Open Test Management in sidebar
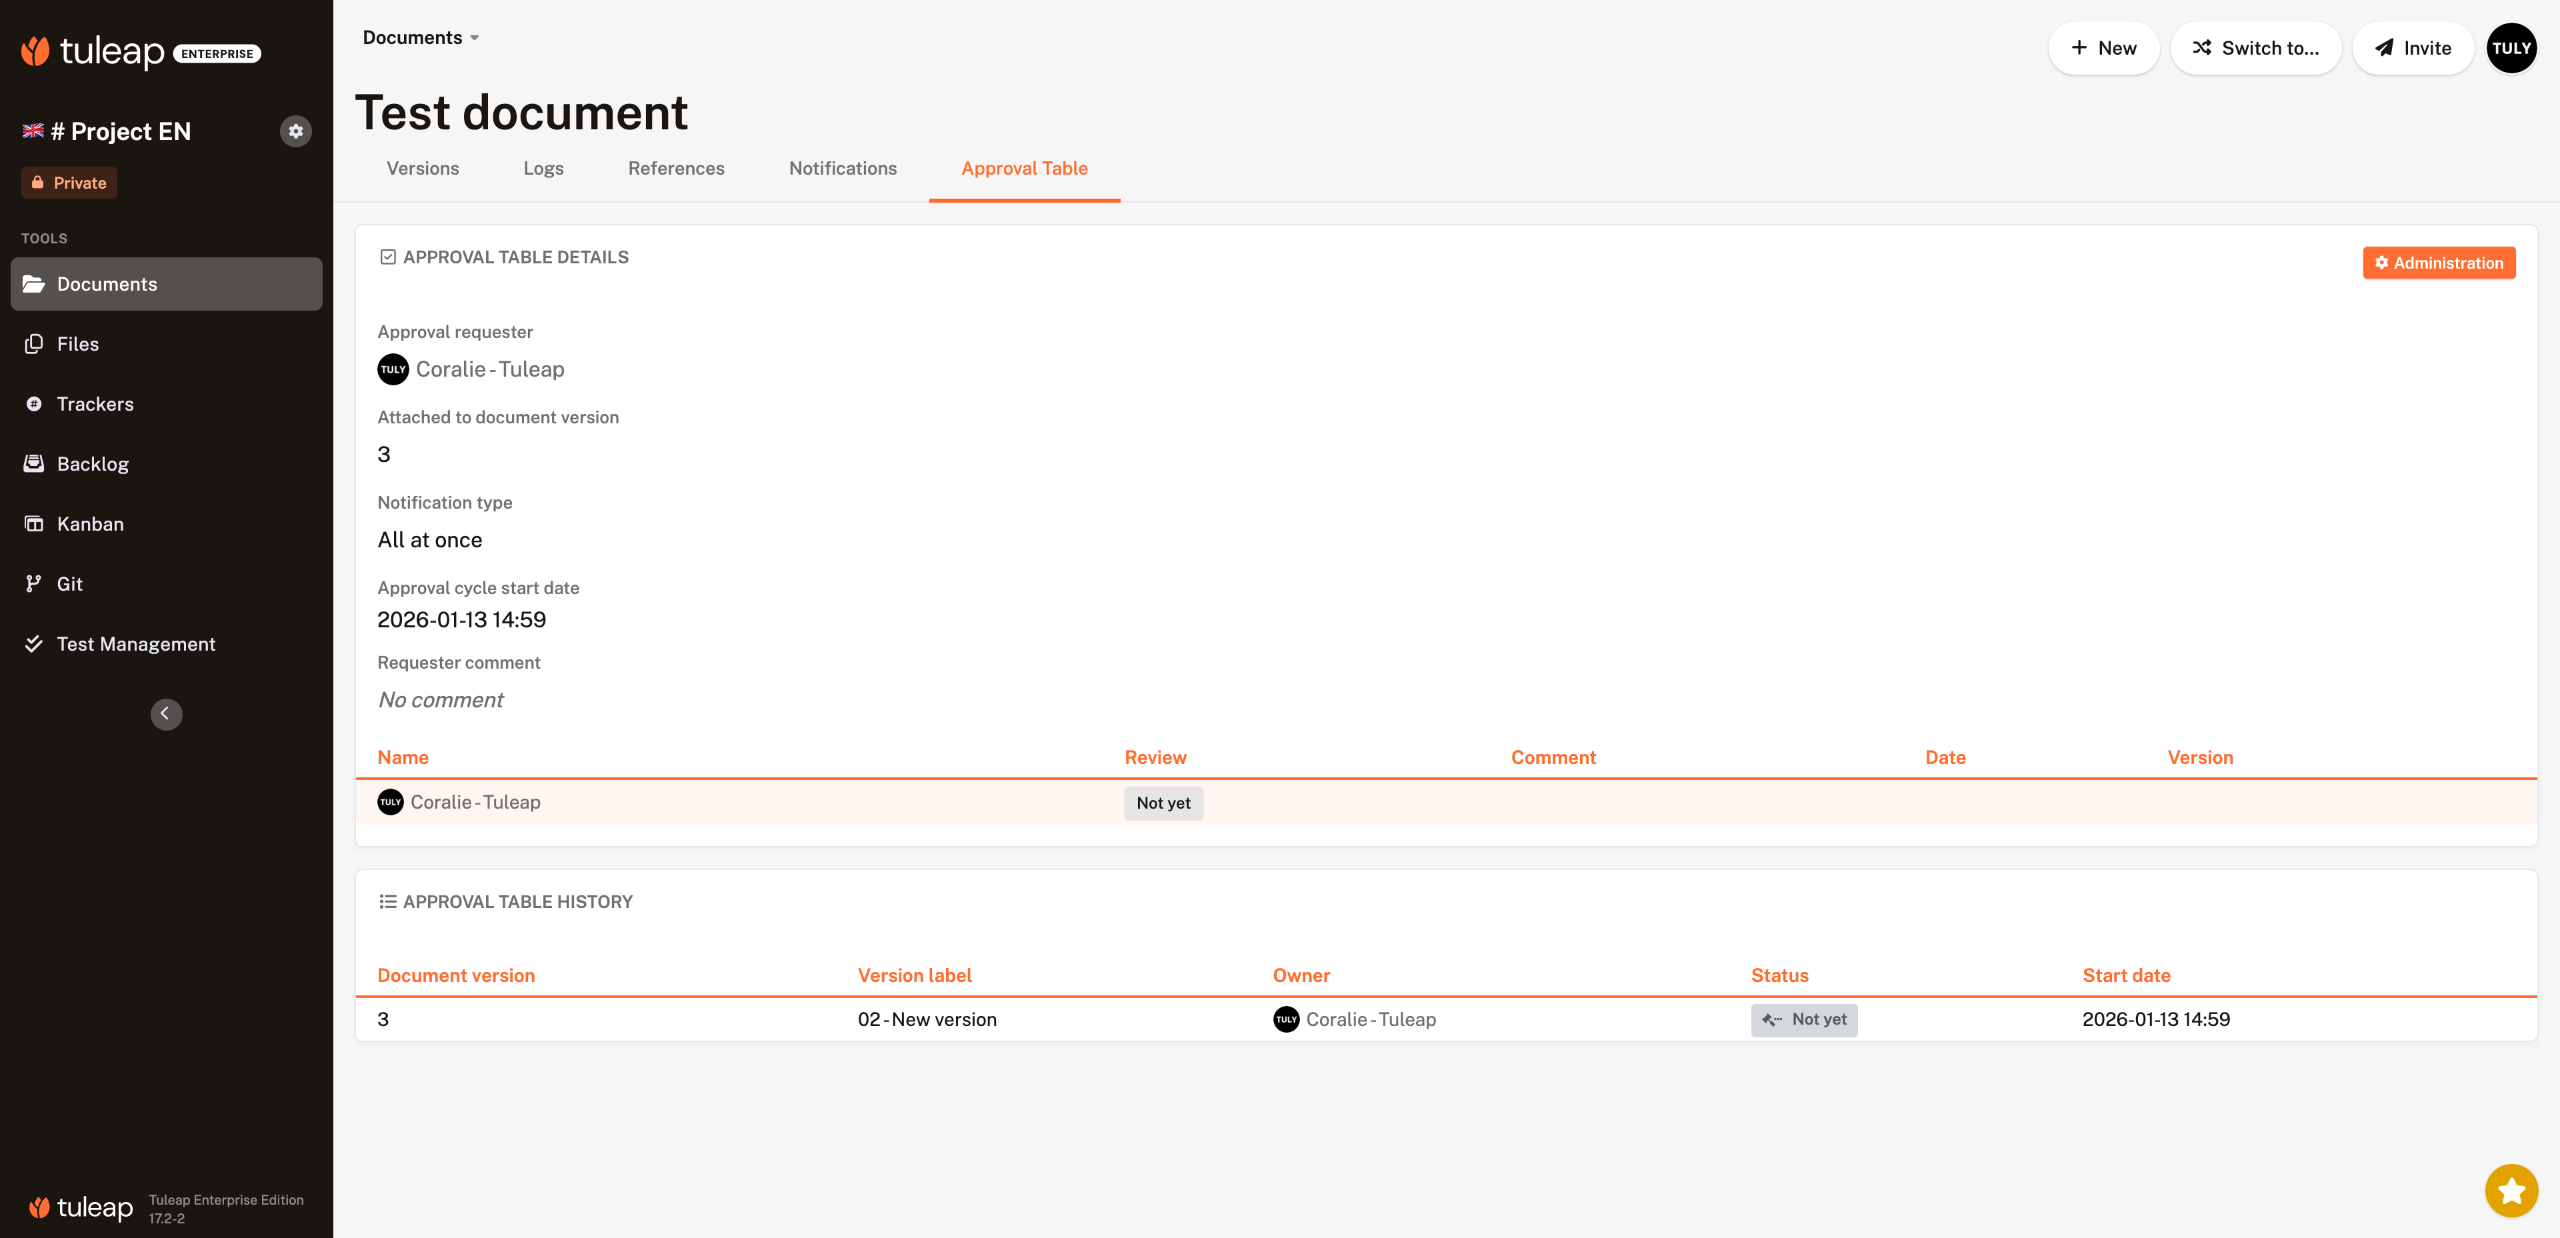Image resolution: width=2560 pixels, height=1238 pixels. (136, 644)
